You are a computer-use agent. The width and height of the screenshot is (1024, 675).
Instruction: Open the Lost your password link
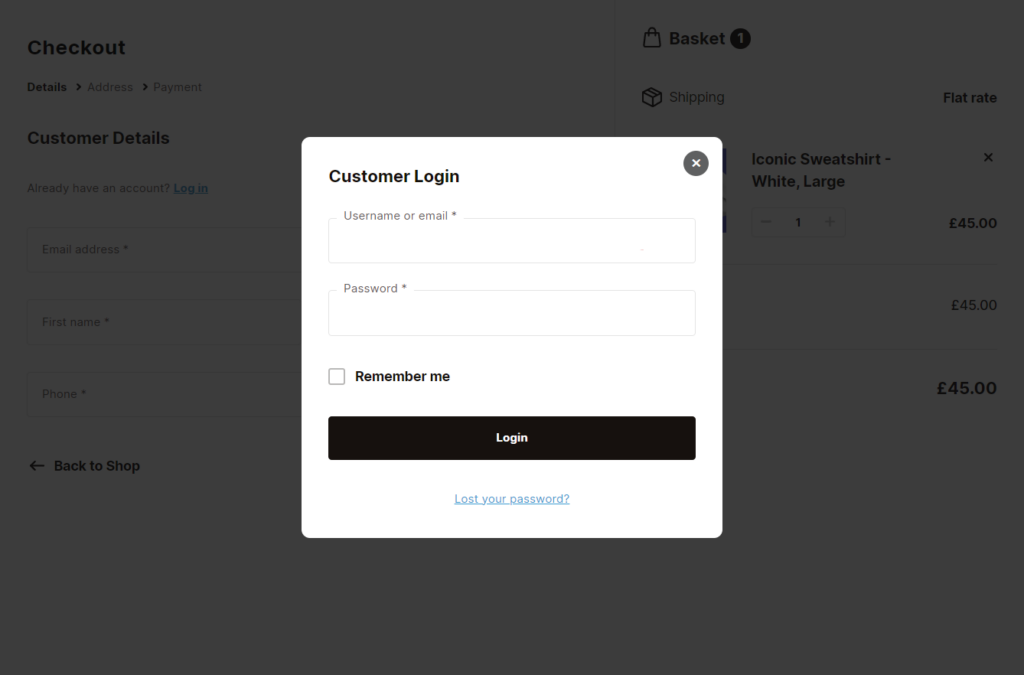(511, 498)
